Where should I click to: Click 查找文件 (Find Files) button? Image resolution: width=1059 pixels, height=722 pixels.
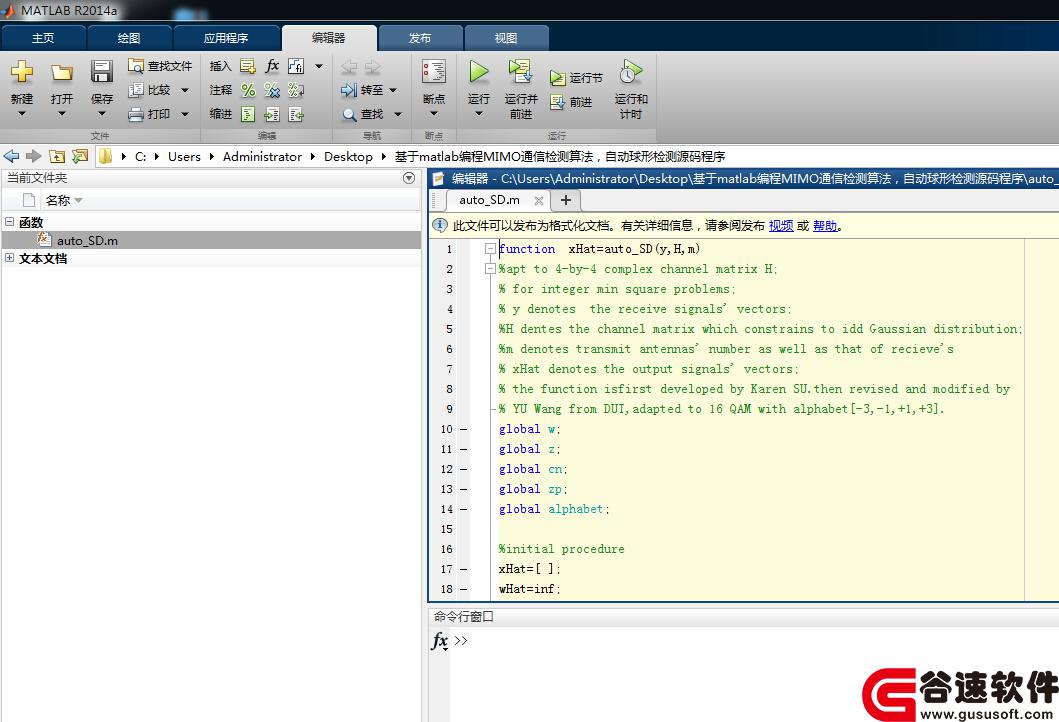tap(160, 66)
